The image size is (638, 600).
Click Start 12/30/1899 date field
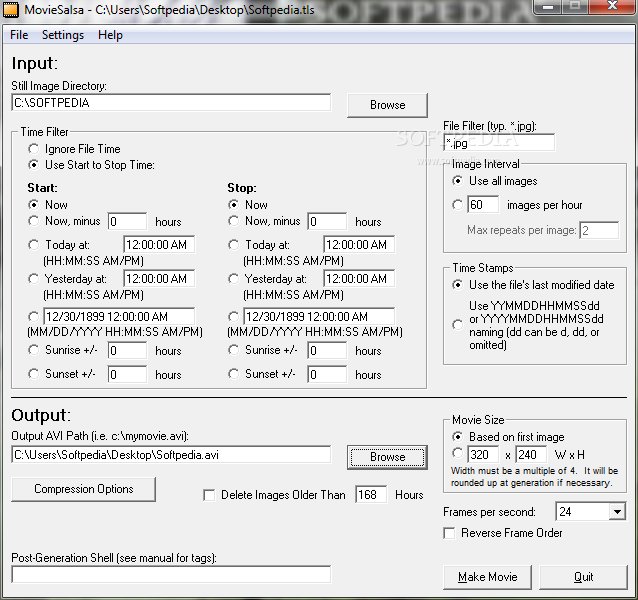(x=119, y=316)
